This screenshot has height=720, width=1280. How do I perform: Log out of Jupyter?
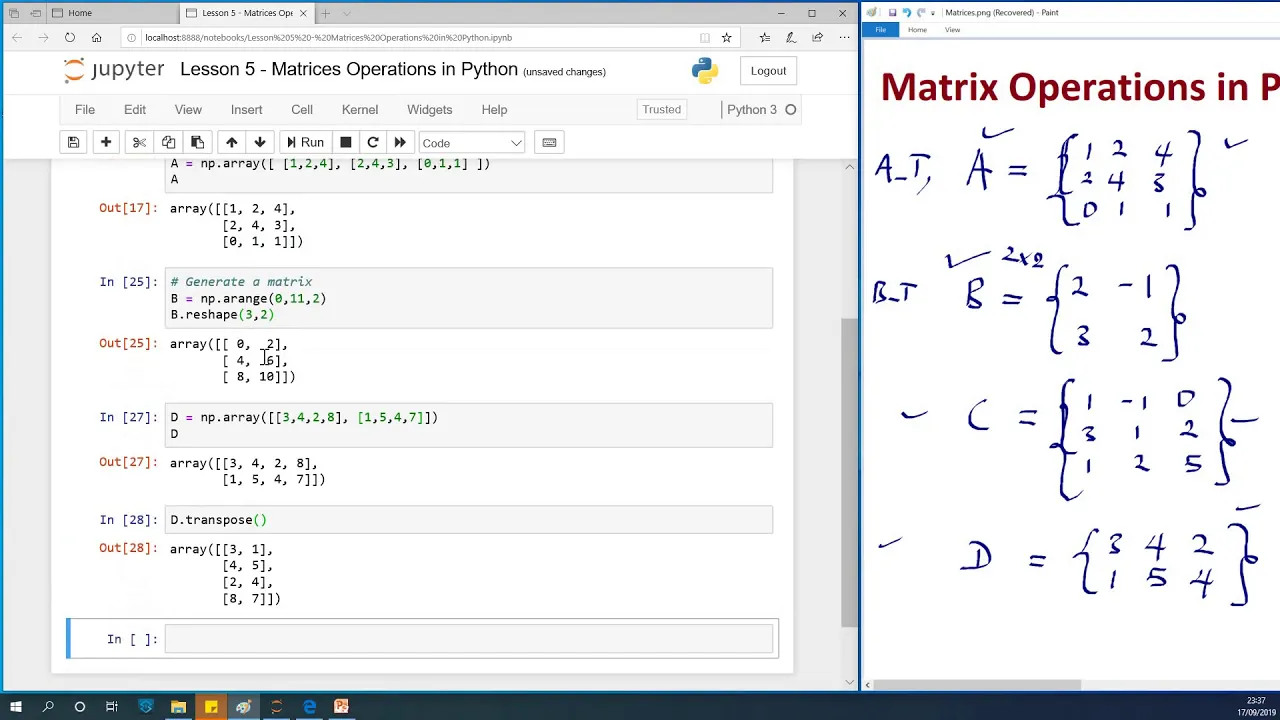[768, 71]
